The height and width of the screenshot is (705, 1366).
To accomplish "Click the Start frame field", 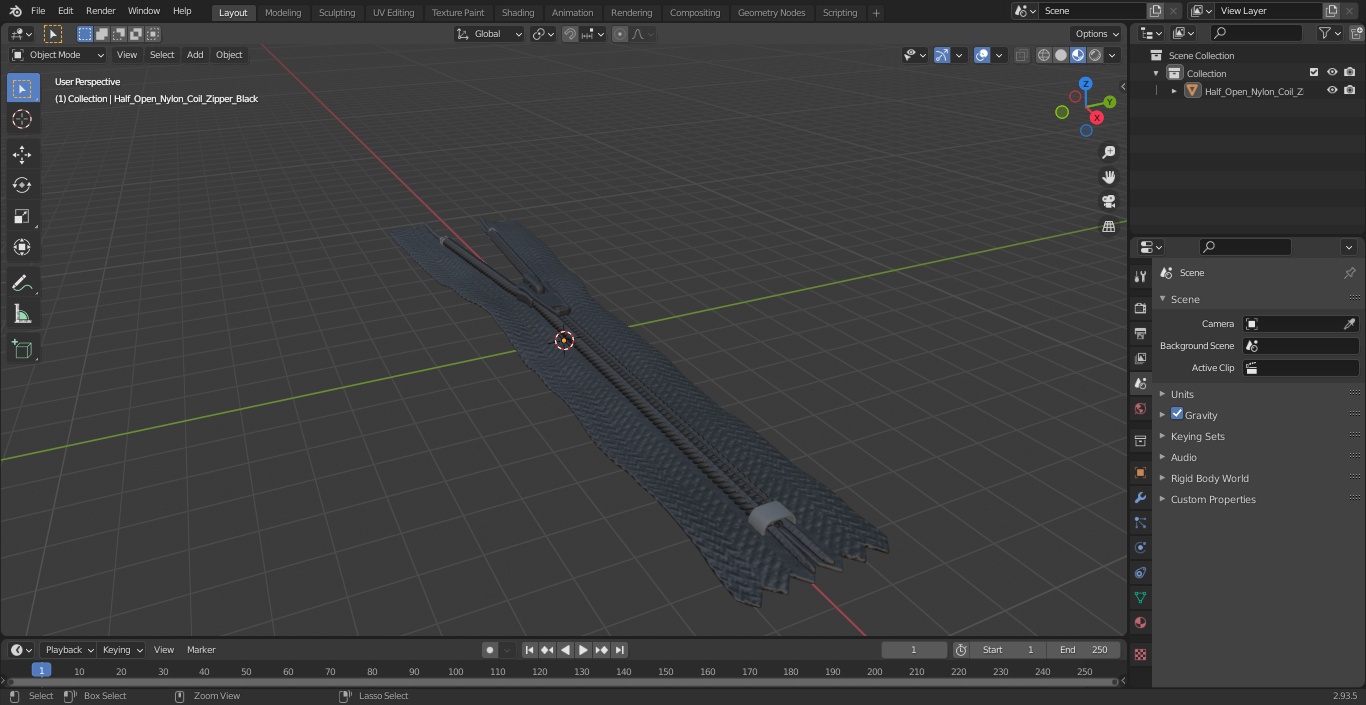I will 1008,650.
